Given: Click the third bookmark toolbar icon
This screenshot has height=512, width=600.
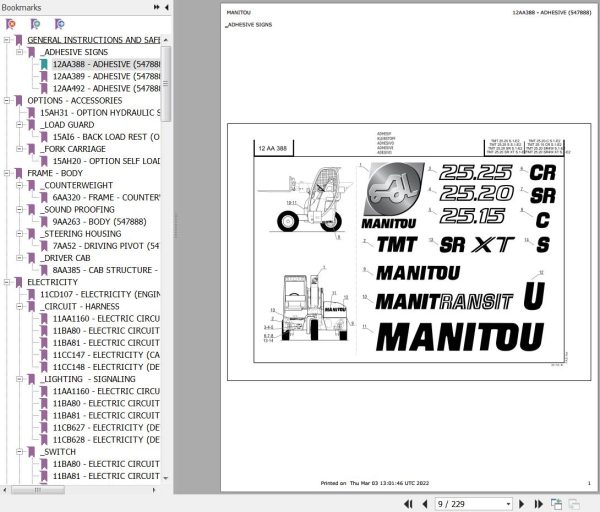Looking at the screenshot, I should pyautogui.click(x=59, y=24).
